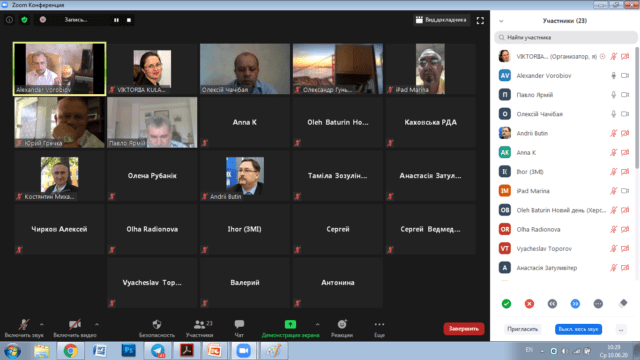640x360 pixels.
Task: Toggle camera icon for iPad Marina in list
Action: [x=625, y=191]
